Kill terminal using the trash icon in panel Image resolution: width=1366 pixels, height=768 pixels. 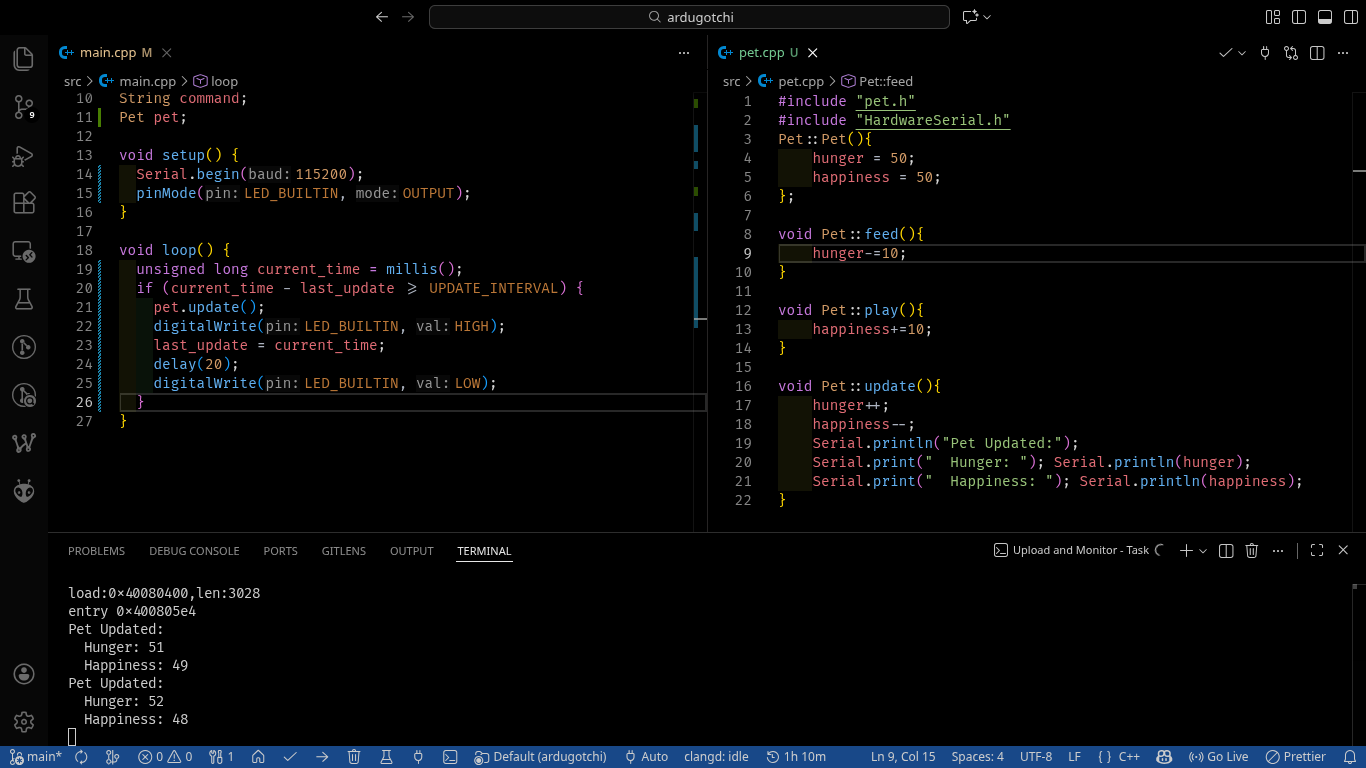click(x=1252, y=551)
